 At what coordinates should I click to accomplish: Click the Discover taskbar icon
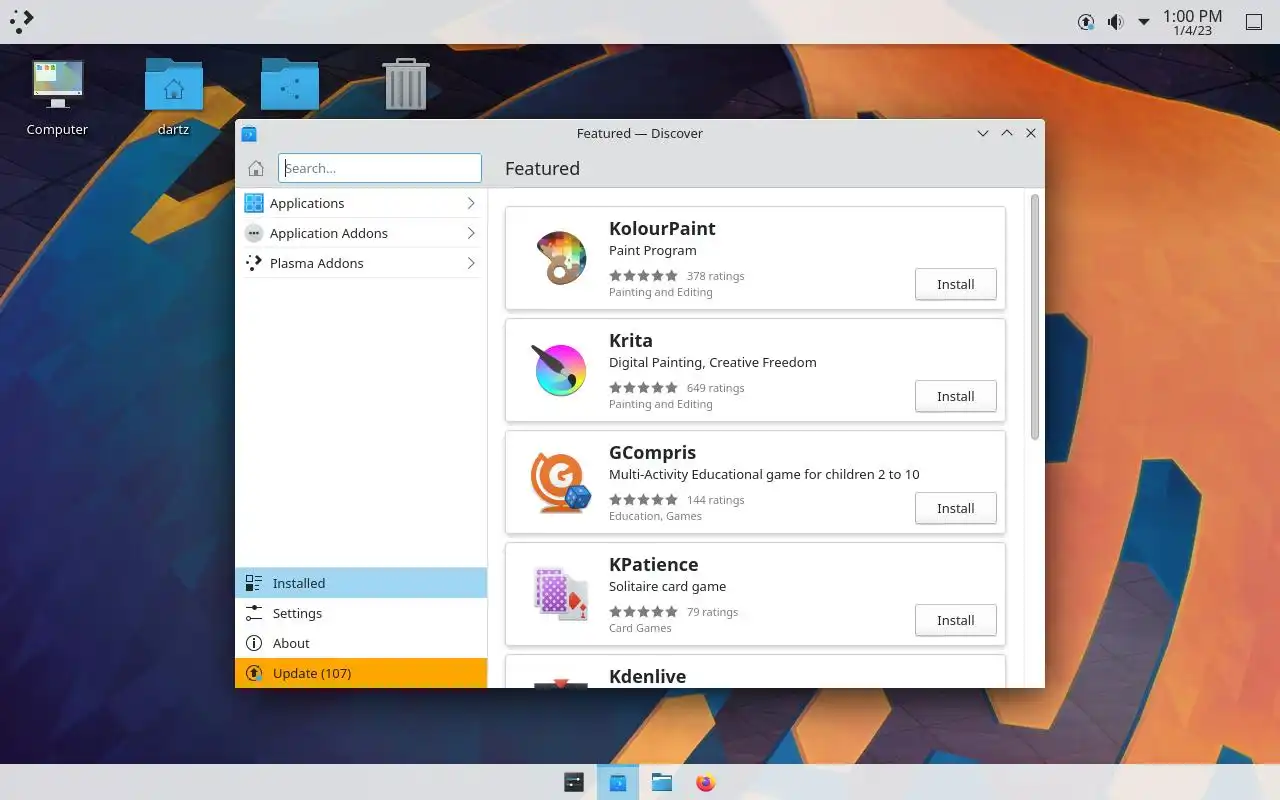click(618, 782)
